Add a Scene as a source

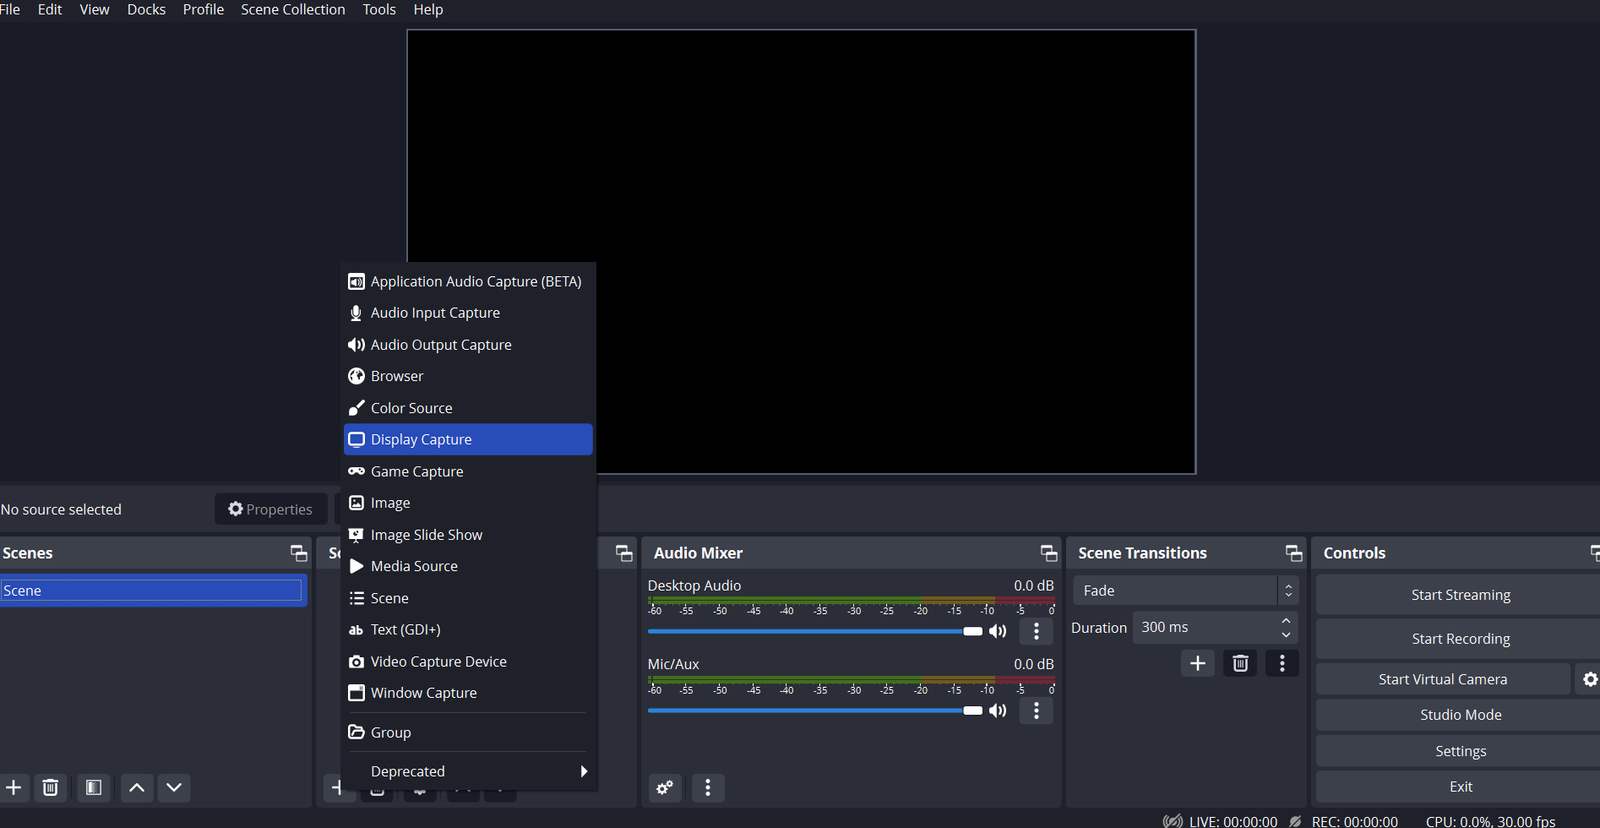(x=468, y=598)
